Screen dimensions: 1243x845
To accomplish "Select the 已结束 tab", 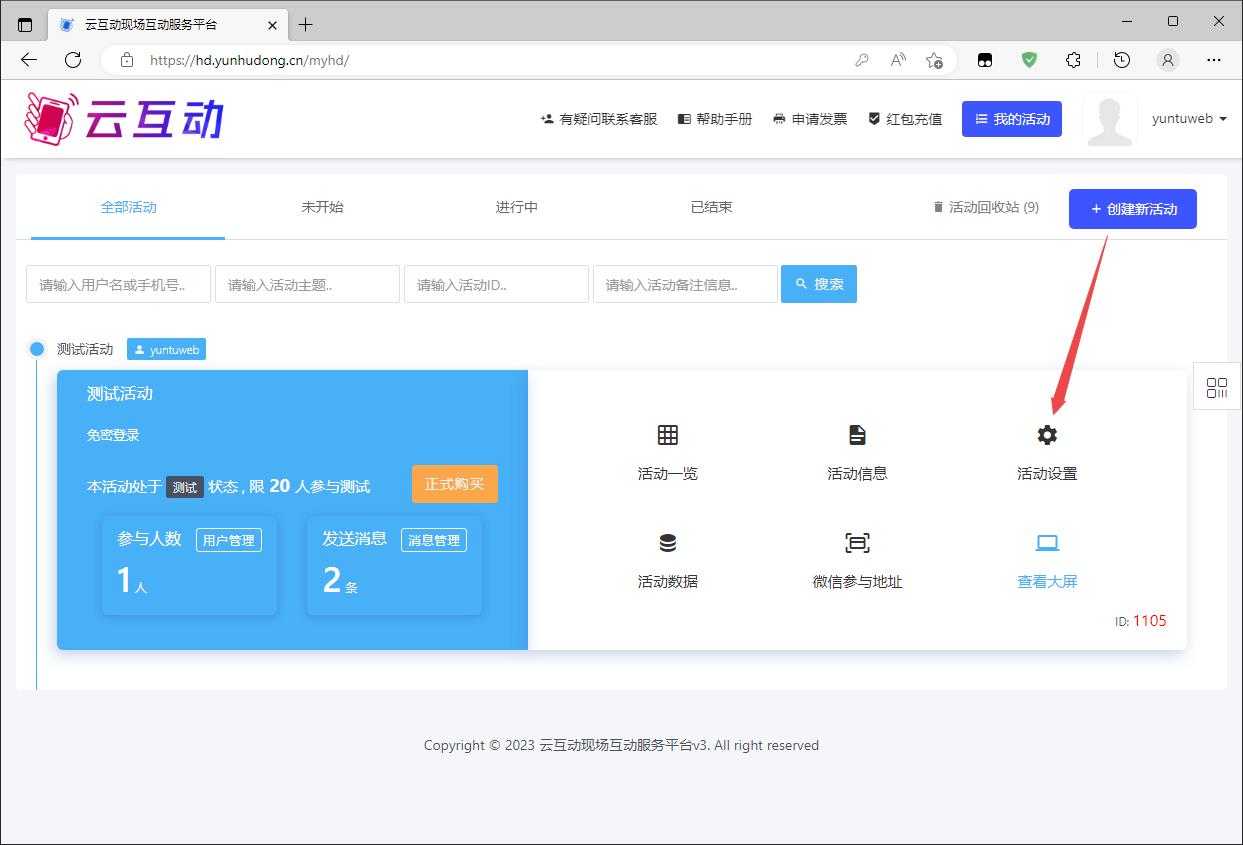I will pyautogui.click(x=711, y=207).
